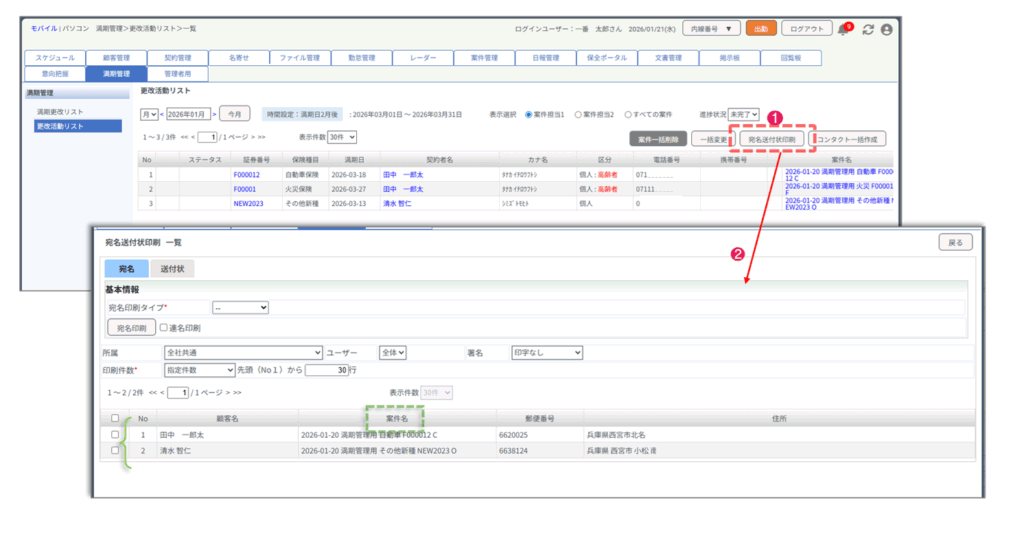
Task: Open the user account avatar icon
Action: (x=887, y=30)
